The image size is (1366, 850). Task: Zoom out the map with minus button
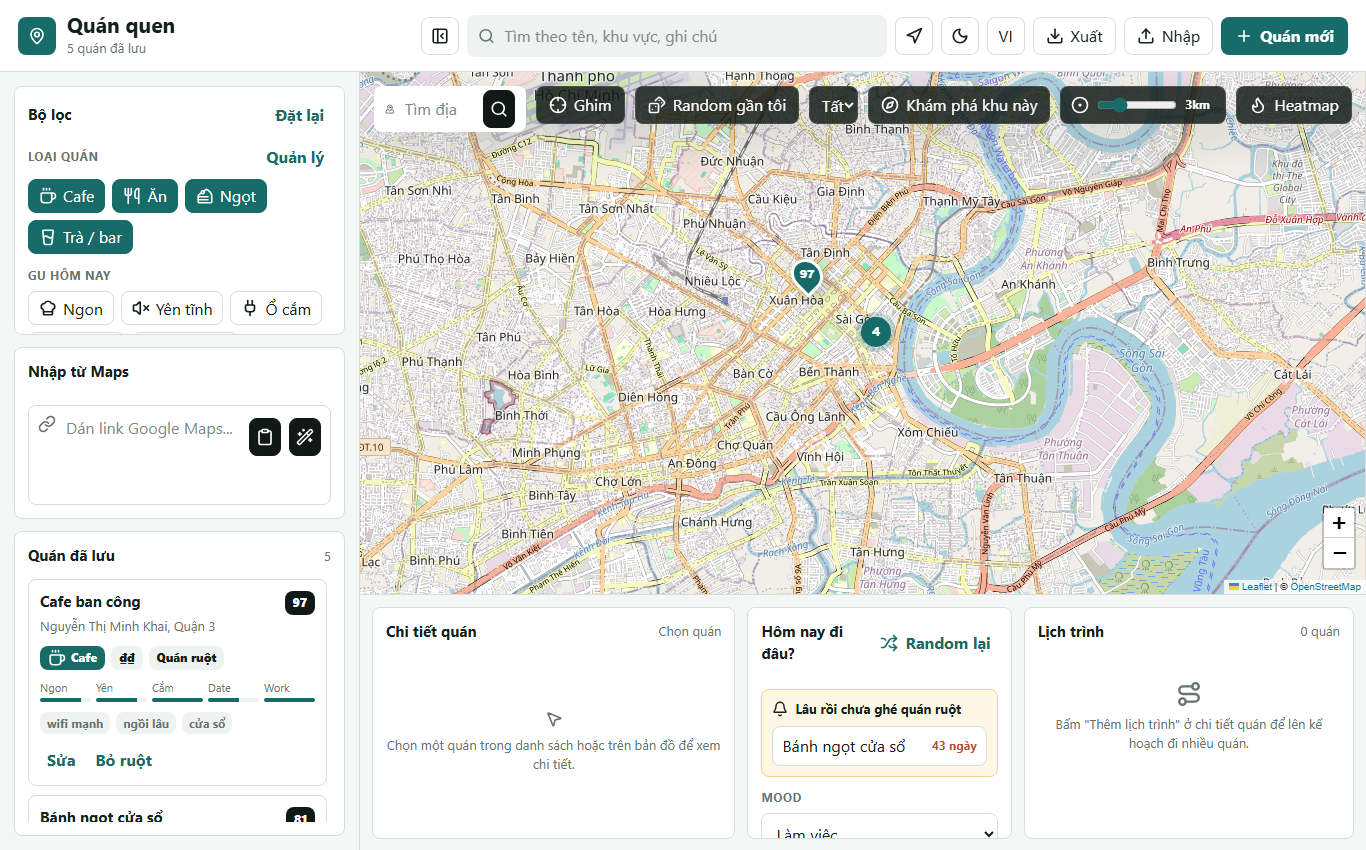click(1339, 553)
